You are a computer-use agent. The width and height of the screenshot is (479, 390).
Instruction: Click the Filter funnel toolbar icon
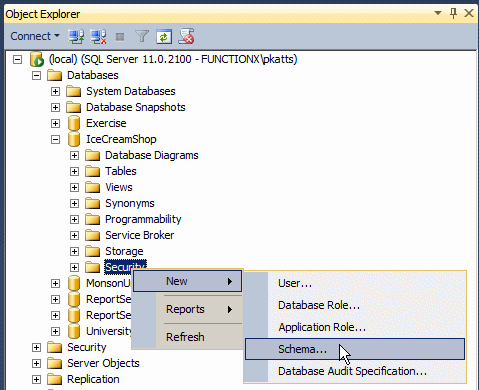pyautogui.click(x=142, y=36)
